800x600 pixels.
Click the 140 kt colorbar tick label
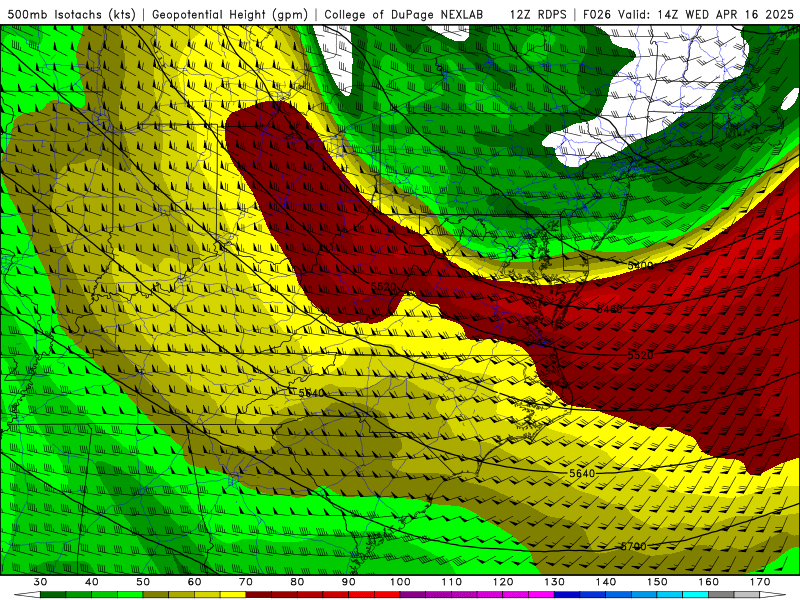click(x=606, y=582)
